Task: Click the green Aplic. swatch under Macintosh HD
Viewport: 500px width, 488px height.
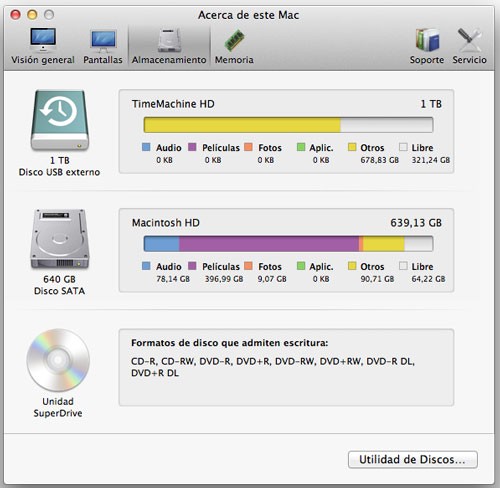Action: click(301, 266)
